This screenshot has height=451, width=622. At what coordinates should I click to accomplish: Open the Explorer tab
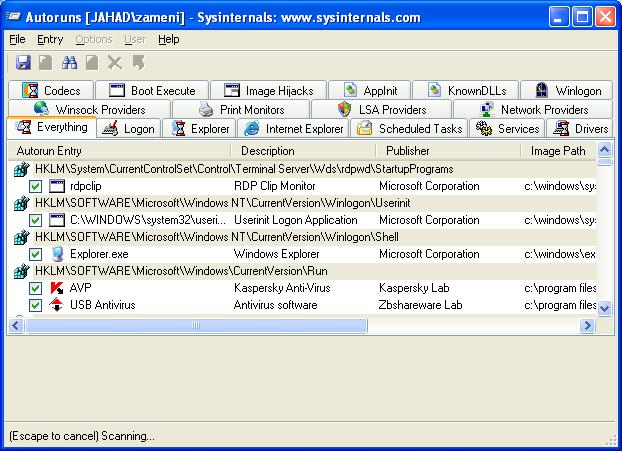(200, 129)
